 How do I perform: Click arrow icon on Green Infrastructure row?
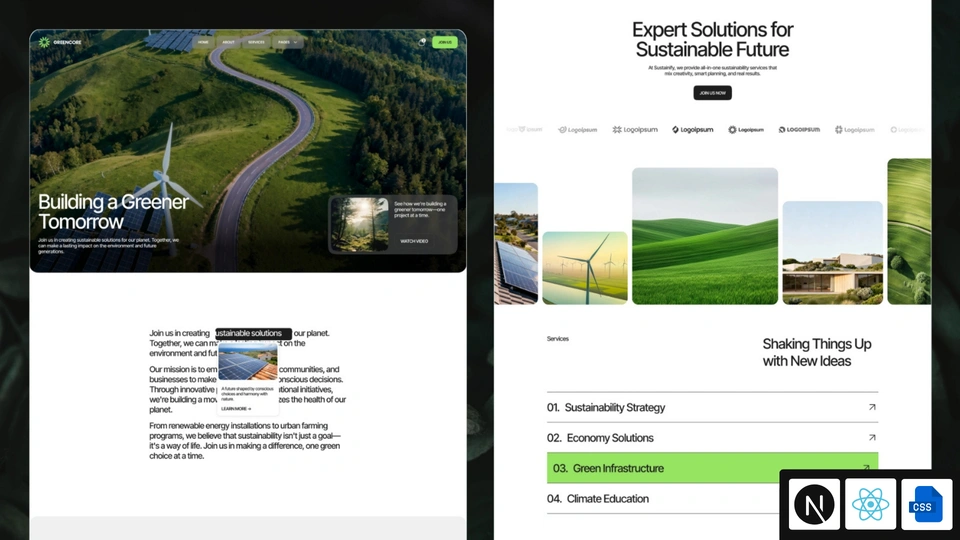click(x=866, y=467)
